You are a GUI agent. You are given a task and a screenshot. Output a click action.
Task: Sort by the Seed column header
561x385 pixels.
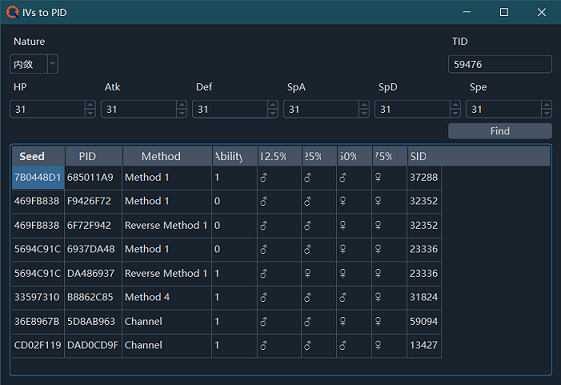[38, 156]
